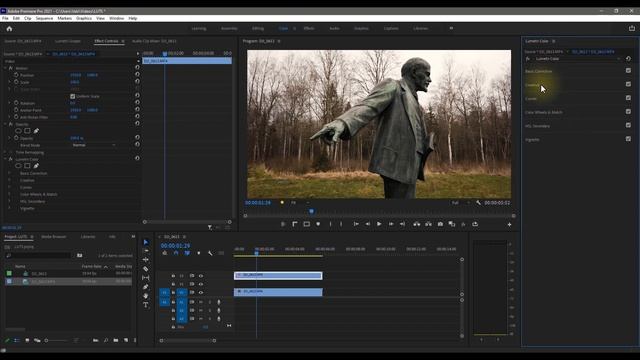Disable Color Wheels & Match checkbox
Image resolution: width=640 pixels, height=360 pixels.
tap(628, 111)
